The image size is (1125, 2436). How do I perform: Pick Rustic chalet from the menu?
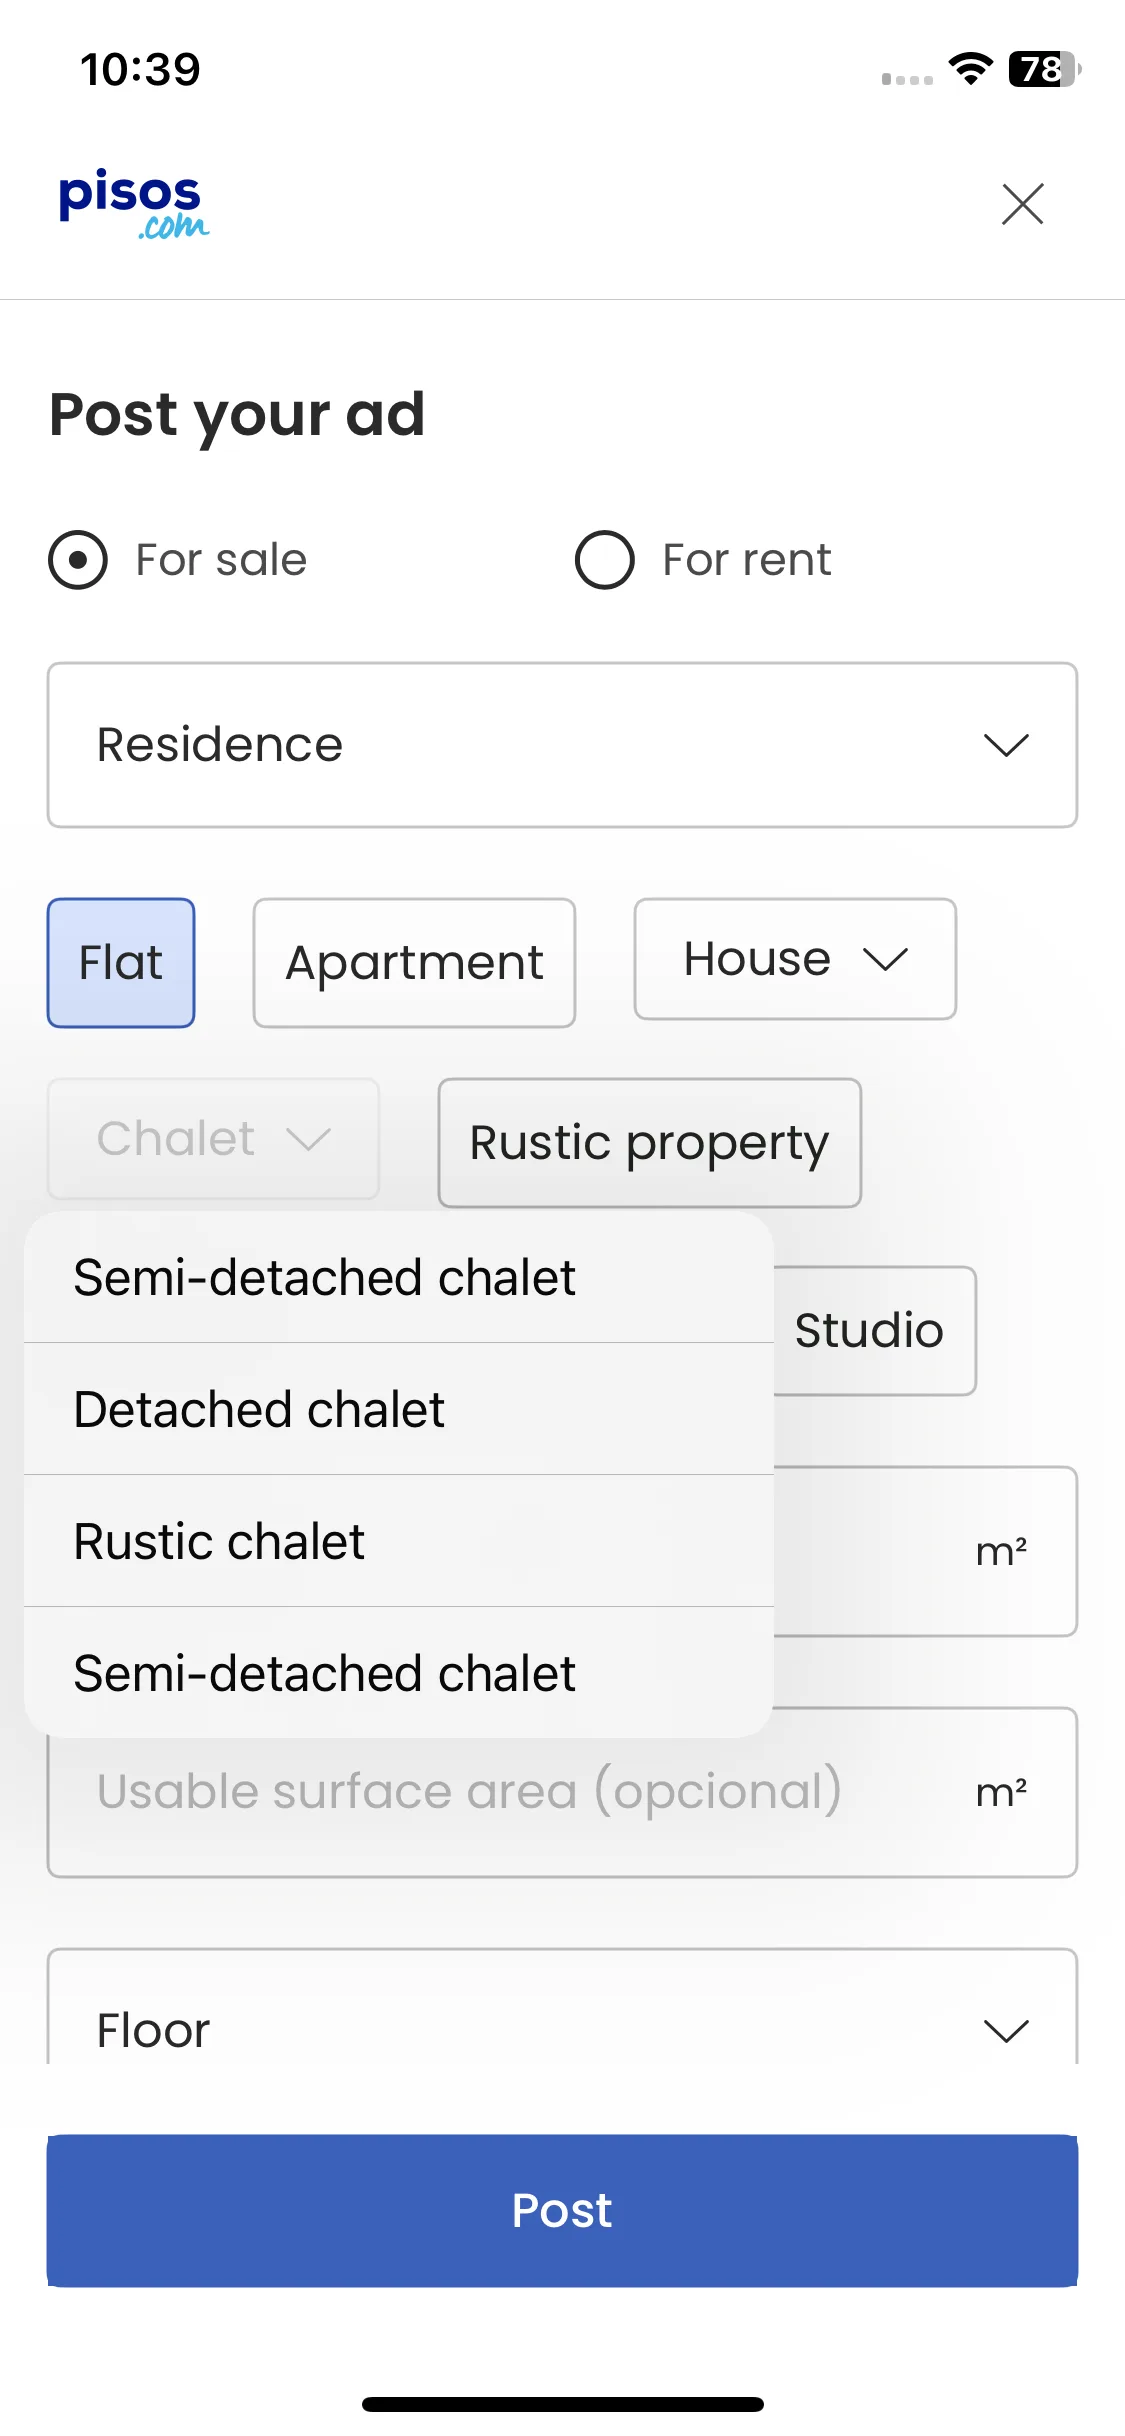point(399,1542)
